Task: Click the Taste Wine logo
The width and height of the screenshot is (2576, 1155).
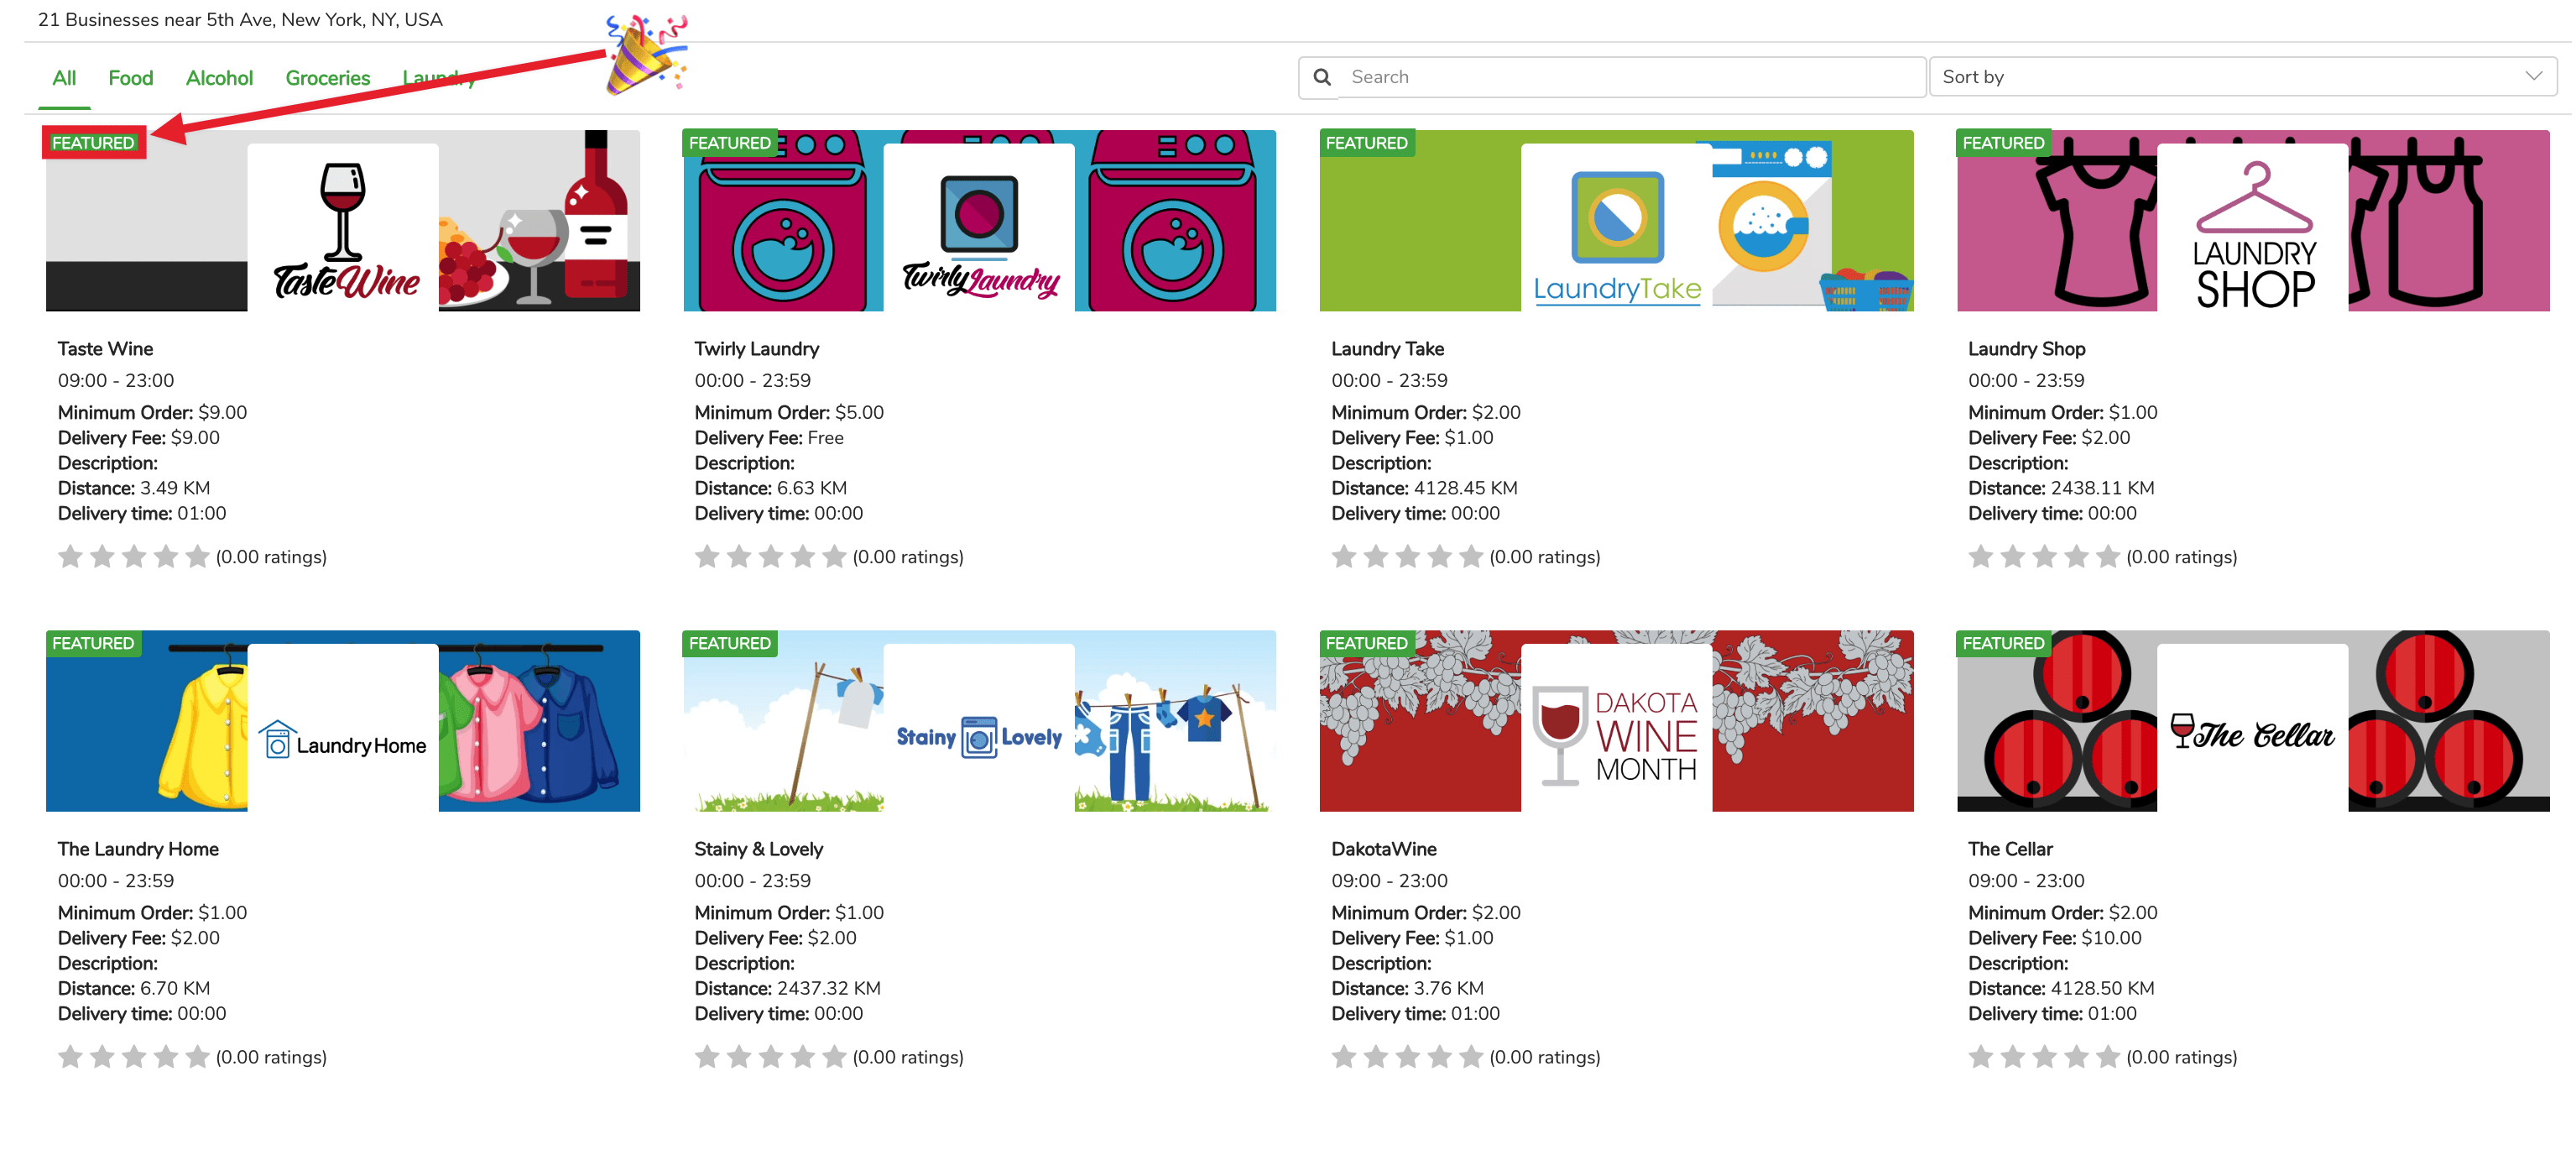Action: 343,227
